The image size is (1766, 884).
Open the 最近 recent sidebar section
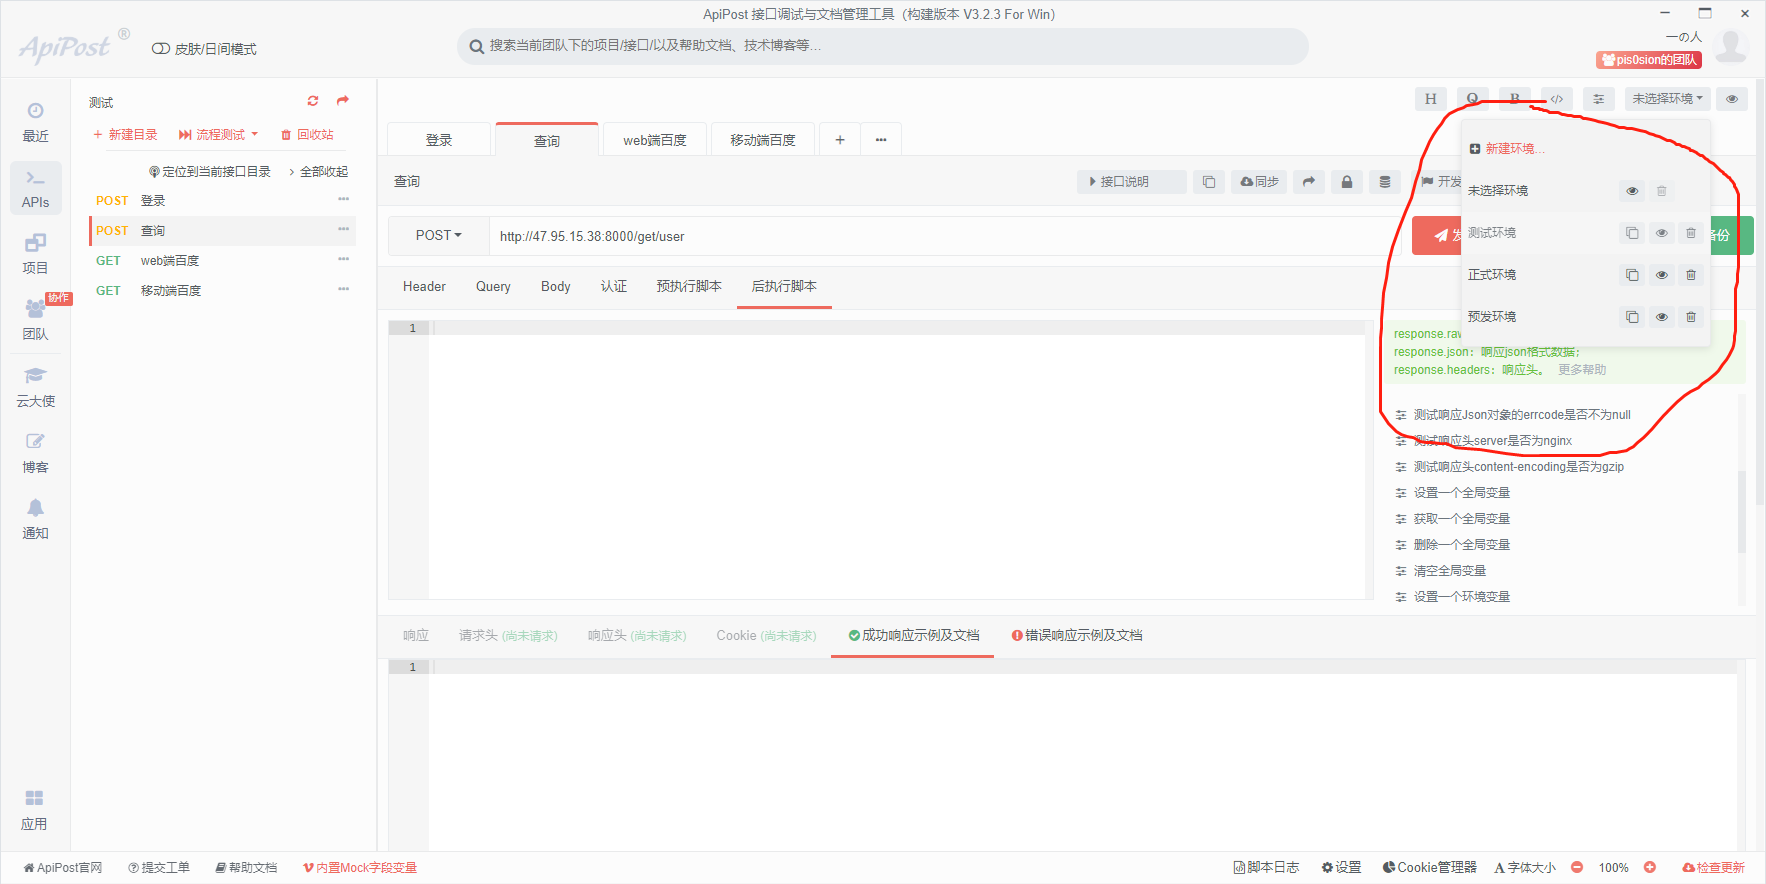pos(35,122)
